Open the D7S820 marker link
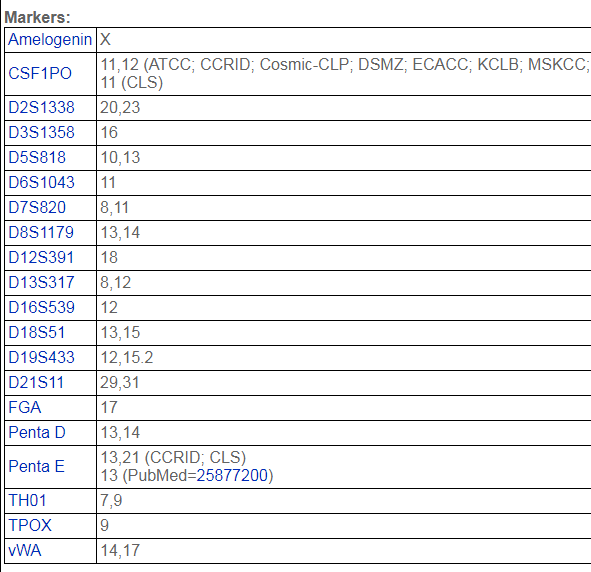This screenshot has width=591, height=572. click(37, 207)
